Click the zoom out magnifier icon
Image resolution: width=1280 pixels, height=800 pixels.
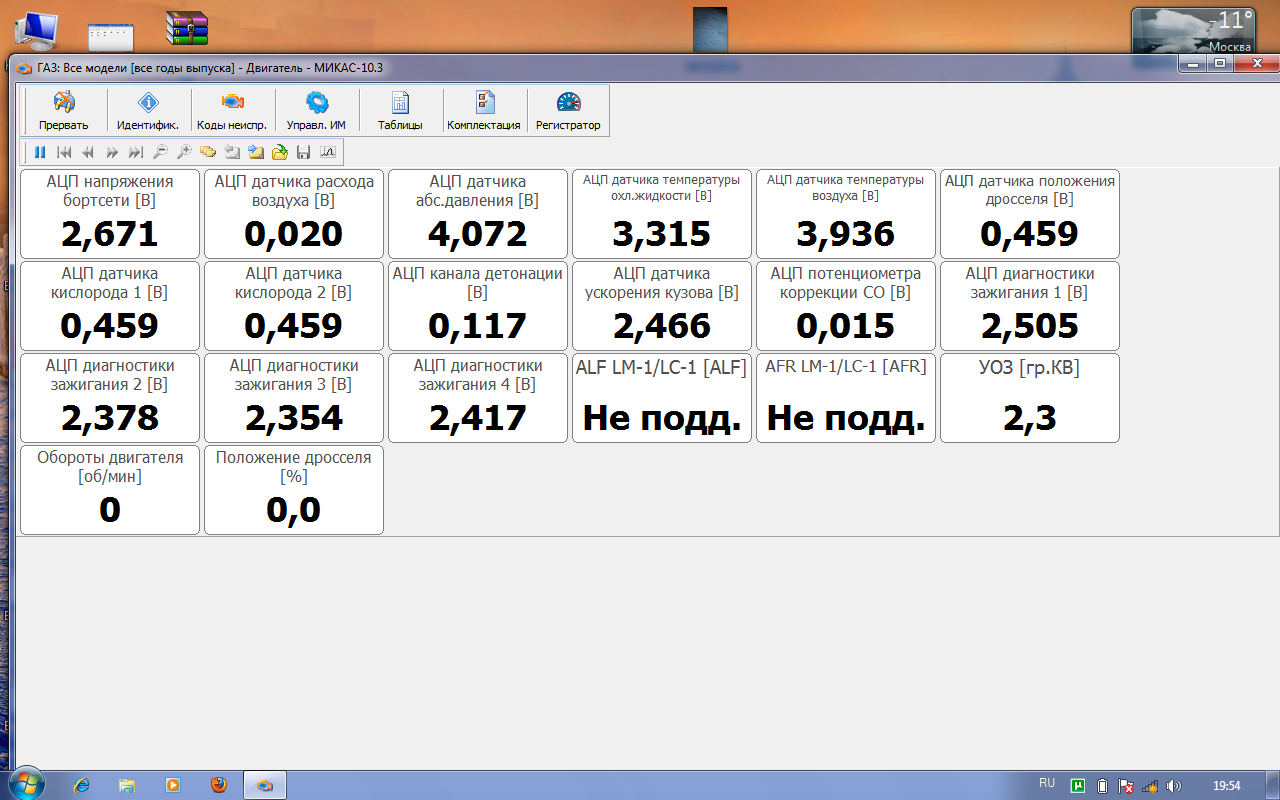point(160,153)
